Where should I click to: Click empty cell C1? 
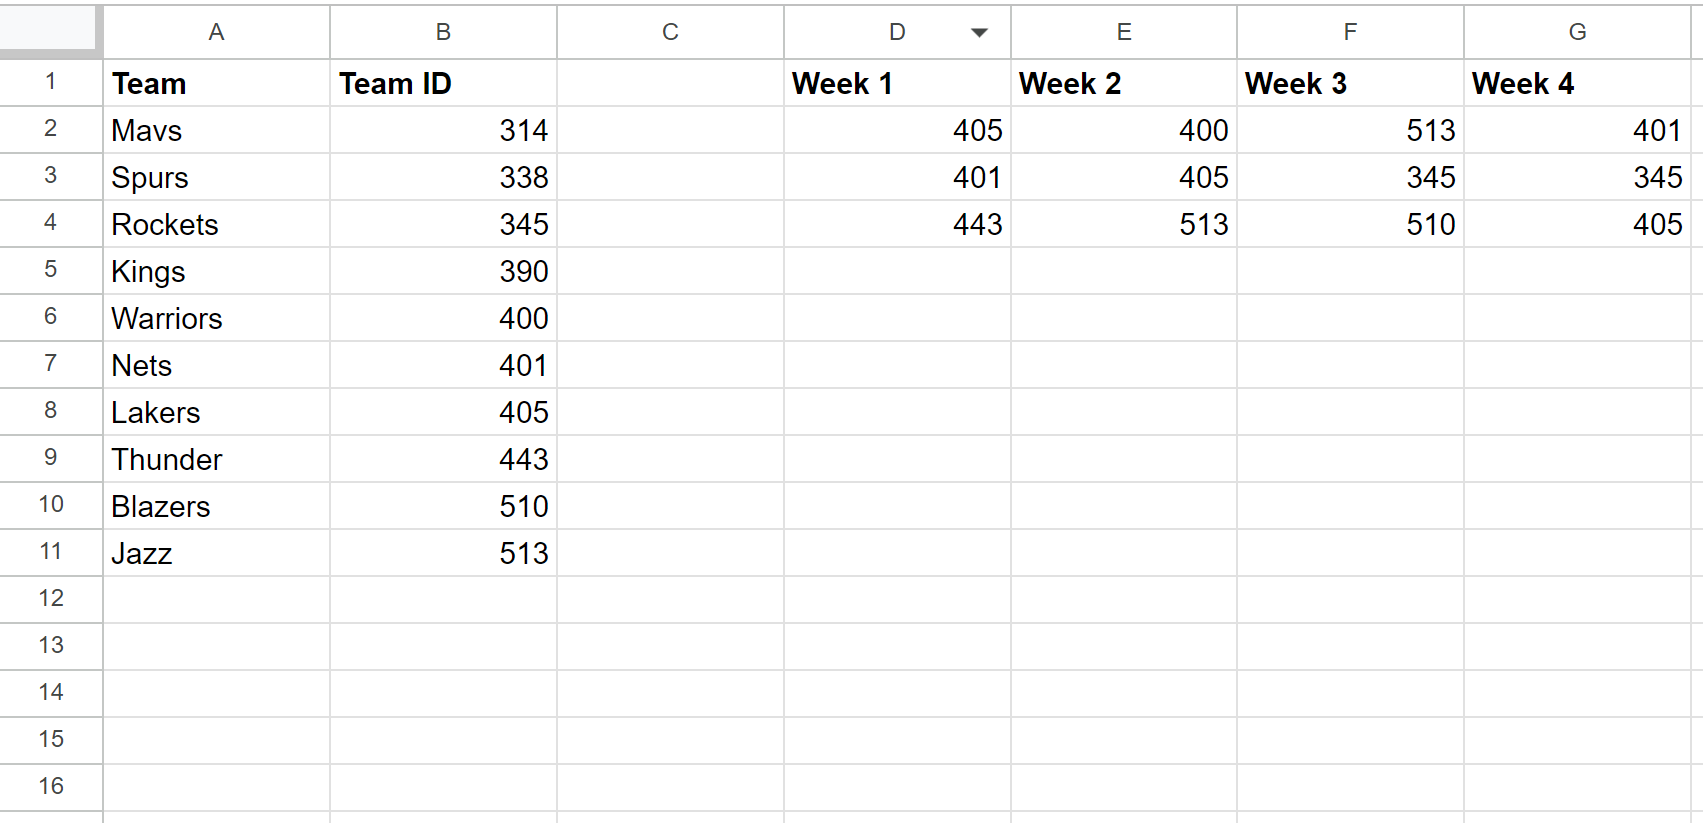tap(670, 83)
